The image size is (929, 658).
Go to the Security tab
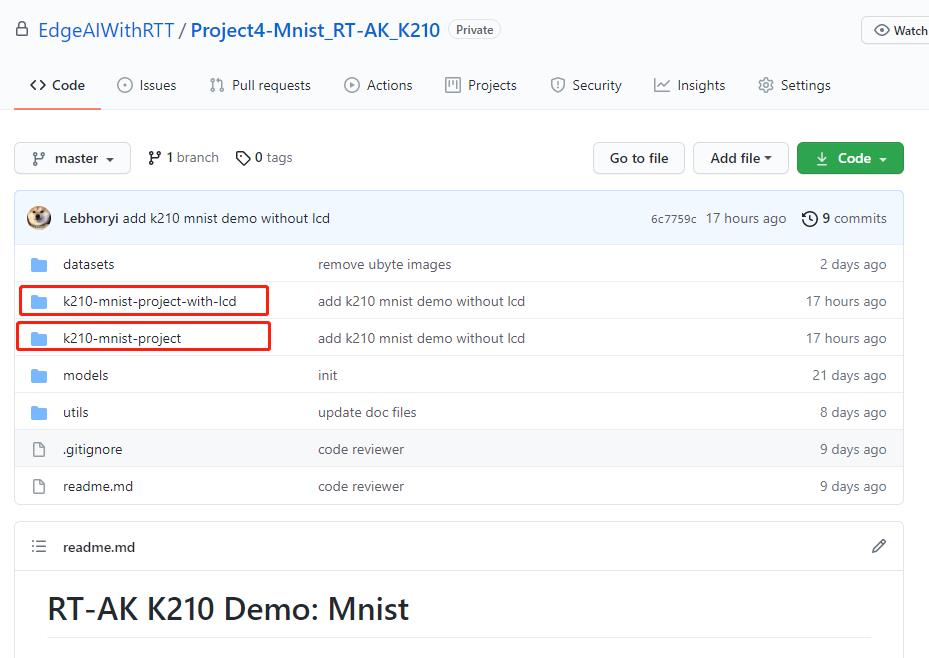(x=586, y=85)
